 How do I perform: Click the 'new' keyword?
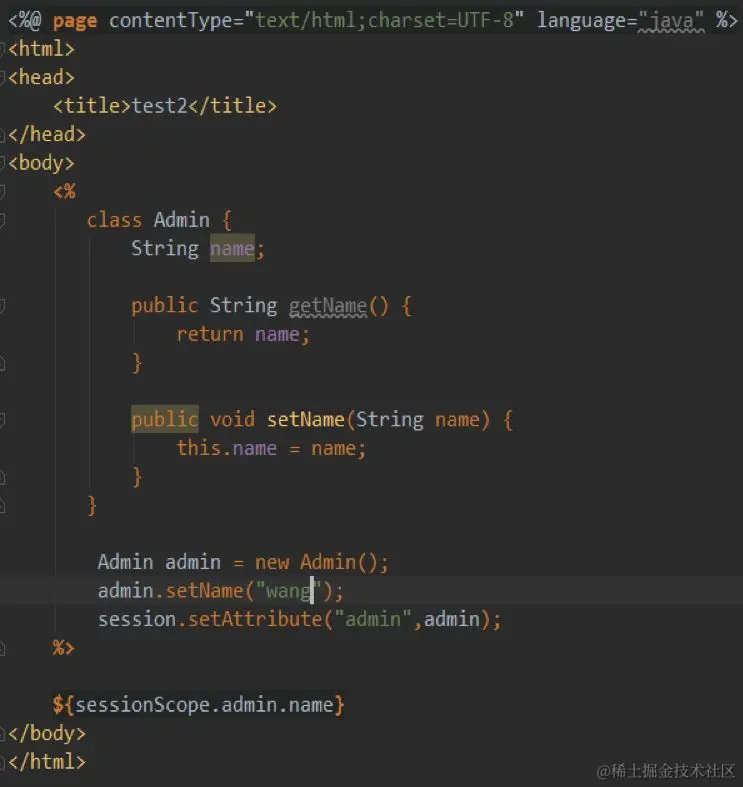coord(272,563)
